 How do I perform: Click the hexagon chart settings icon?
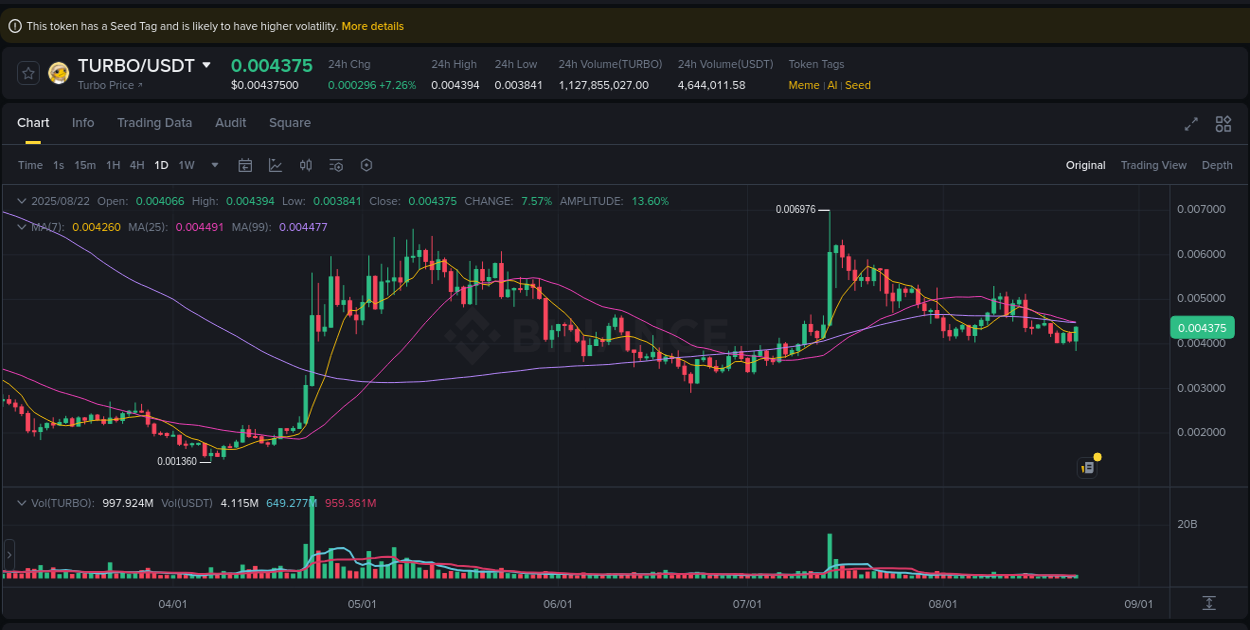click(x=366, y=165)
